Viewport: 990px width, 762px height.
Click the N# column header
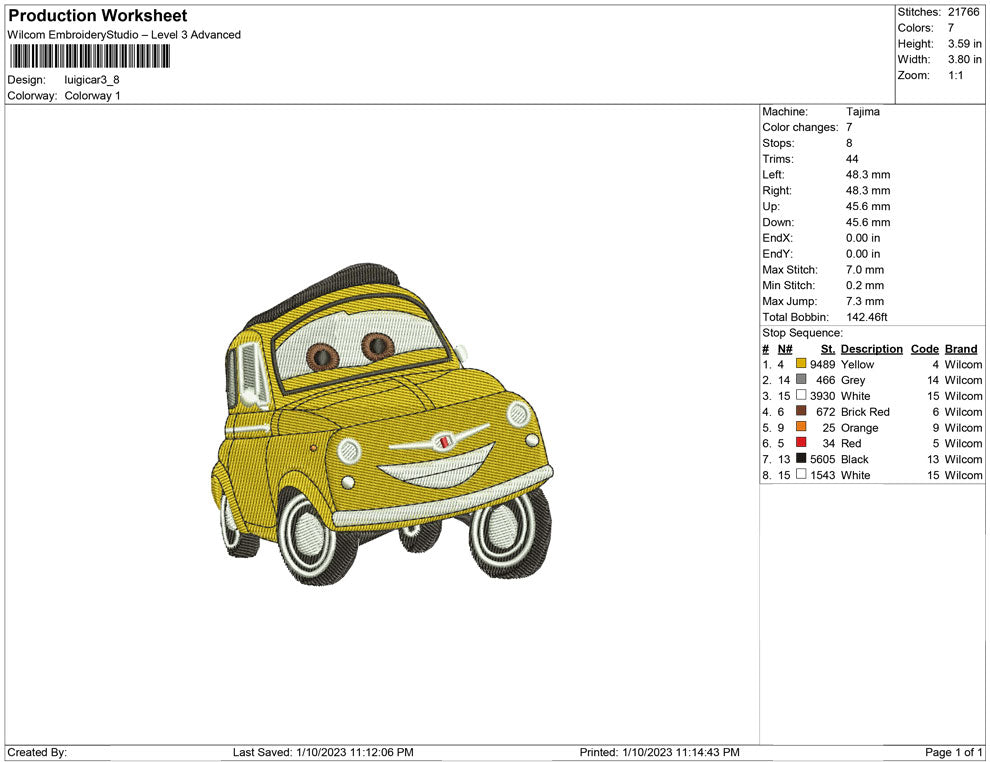click(784, 349)
